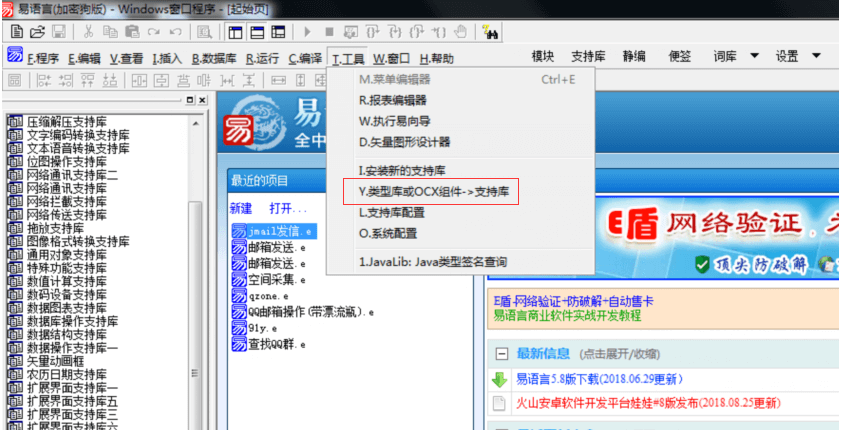This screenshot has height=430, width=842.
Task: Click the 静编 button
Action: (x=634, y=56)
